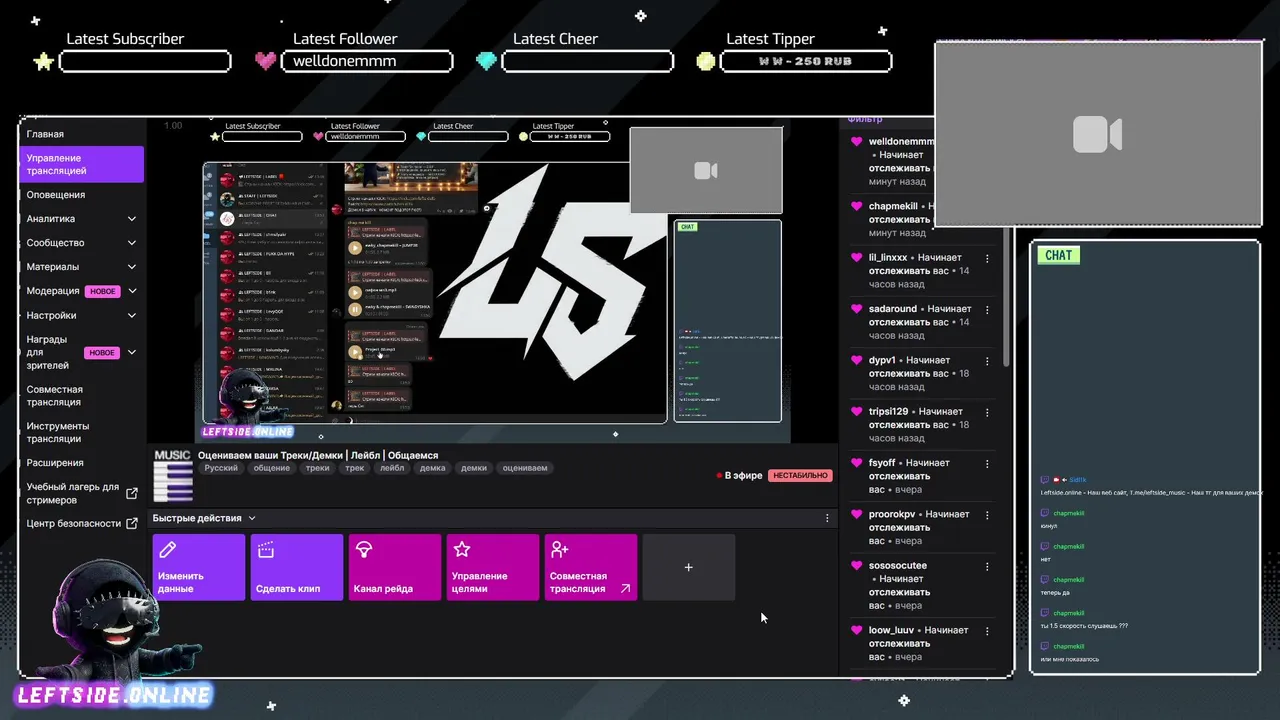Click the plus tile to add quick action

pyautogui.click(x=689, y=567)
